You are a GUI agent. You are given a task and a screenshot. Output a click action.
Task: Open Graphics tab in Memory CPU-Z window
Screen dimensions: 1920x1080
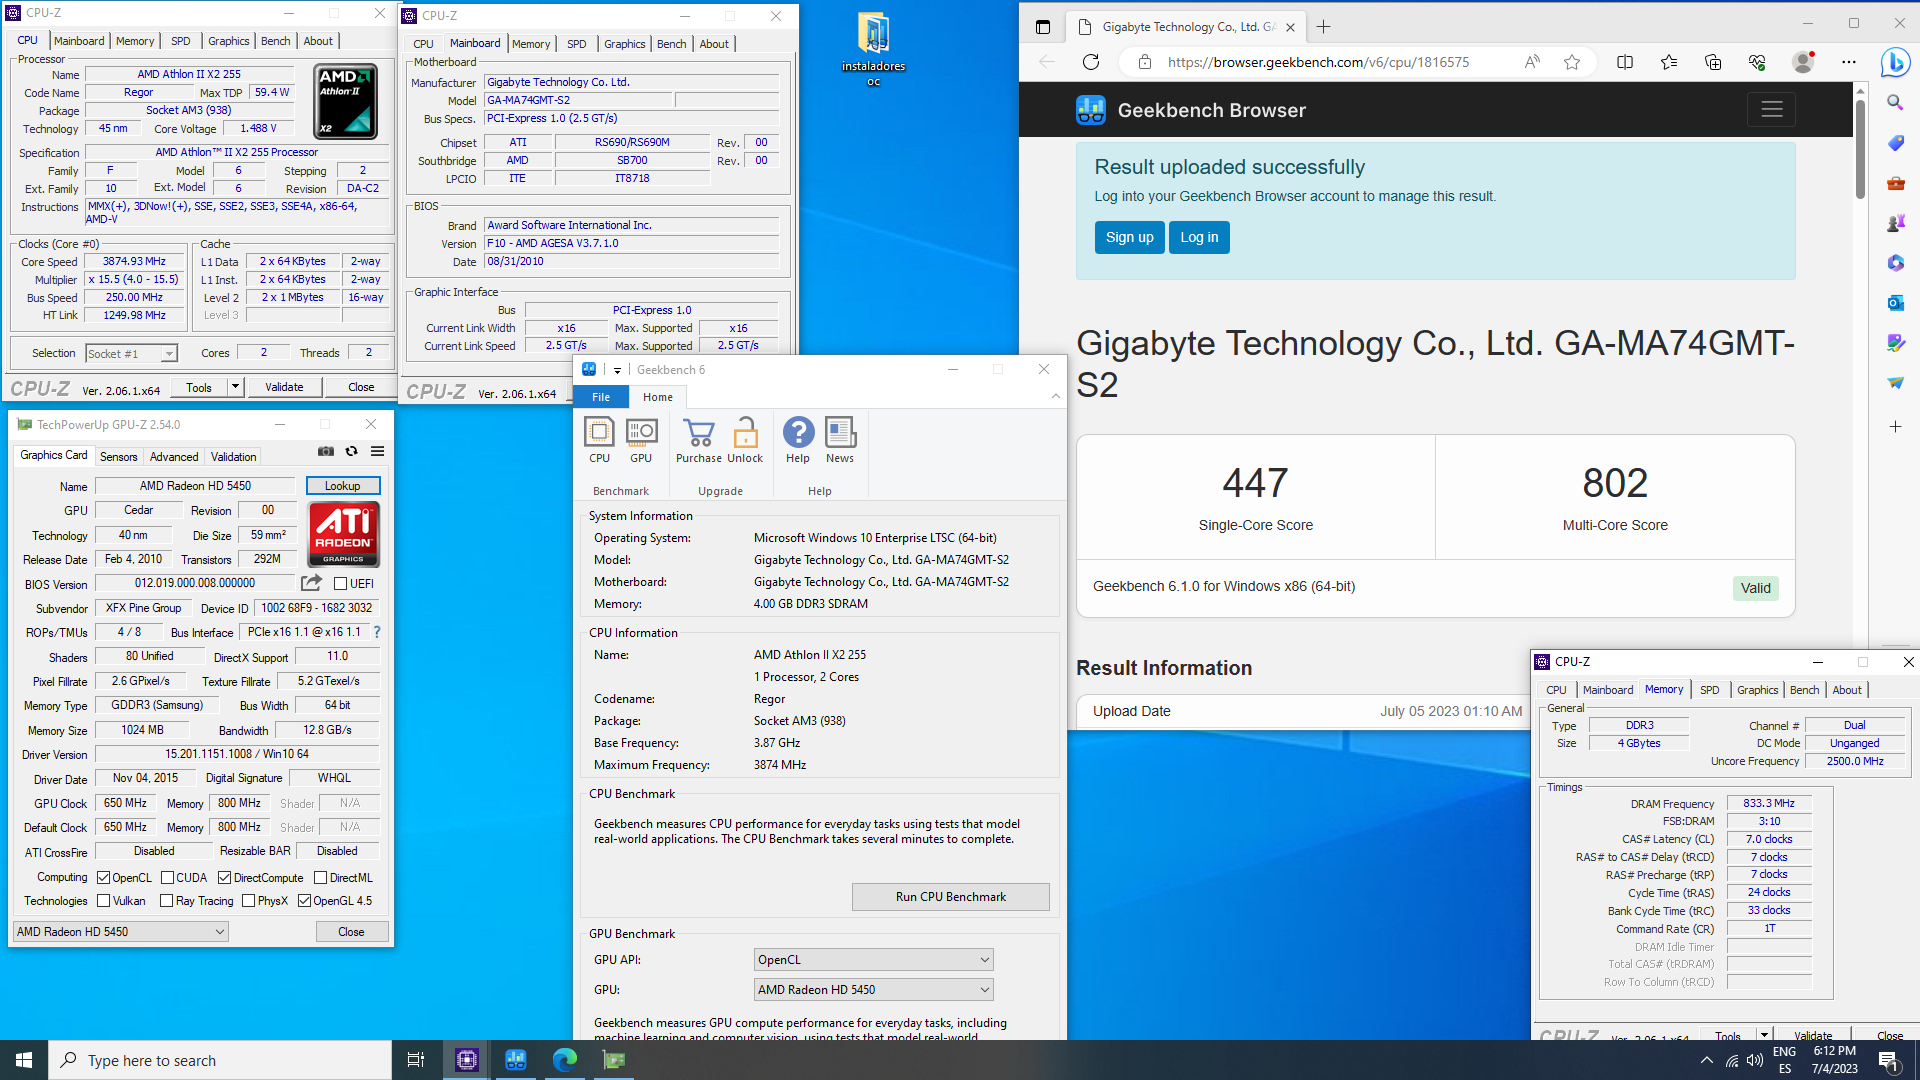click(x=1757, y=690)
